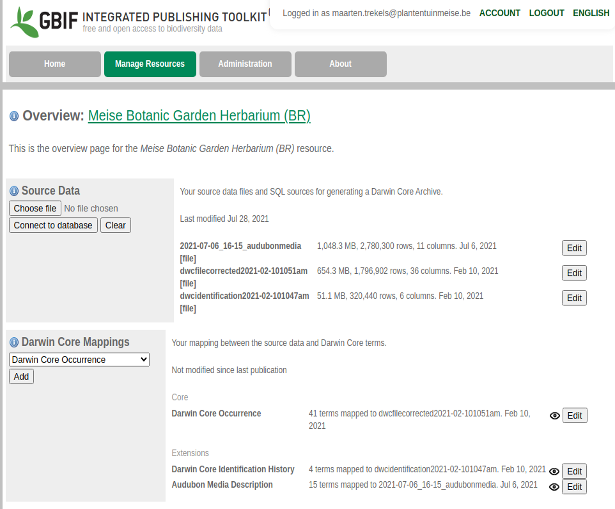Click Darwin Core Occurrence core label
Viewport: 615px width, 509px height.
(x=216, y=414)
